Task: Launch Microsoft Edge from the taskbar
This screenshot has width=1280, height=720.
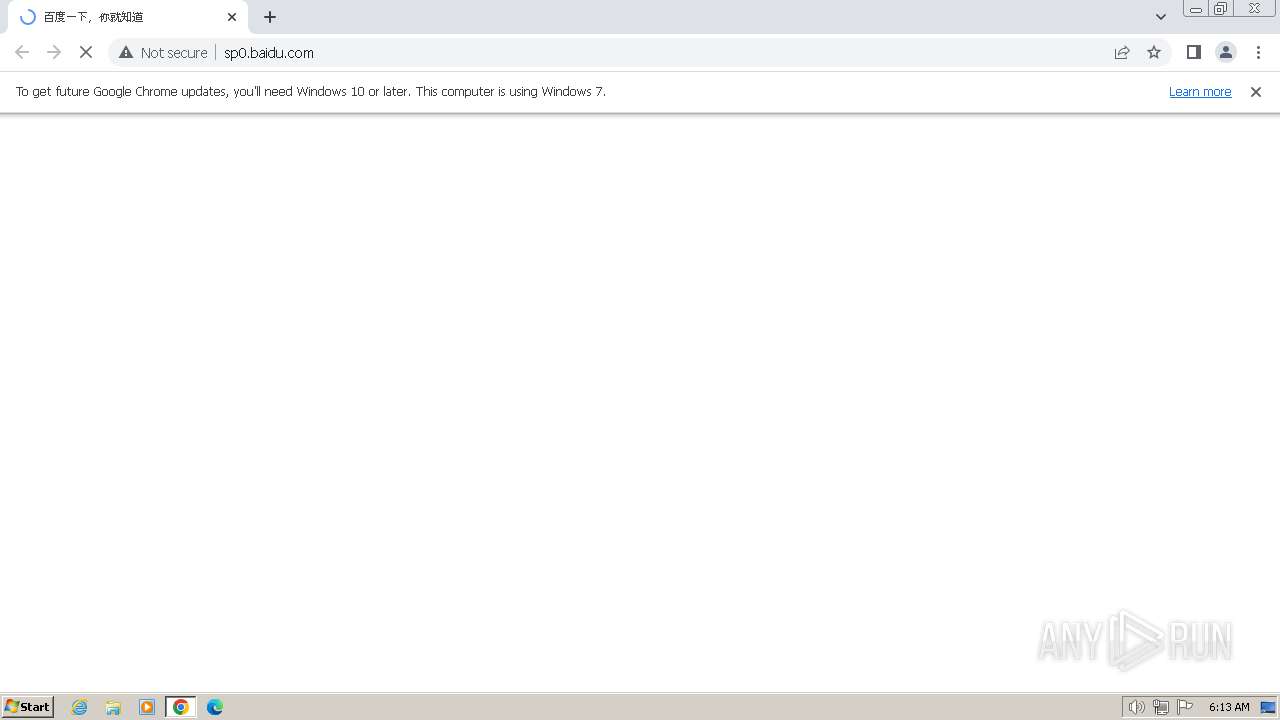Action: pos(215,707)
